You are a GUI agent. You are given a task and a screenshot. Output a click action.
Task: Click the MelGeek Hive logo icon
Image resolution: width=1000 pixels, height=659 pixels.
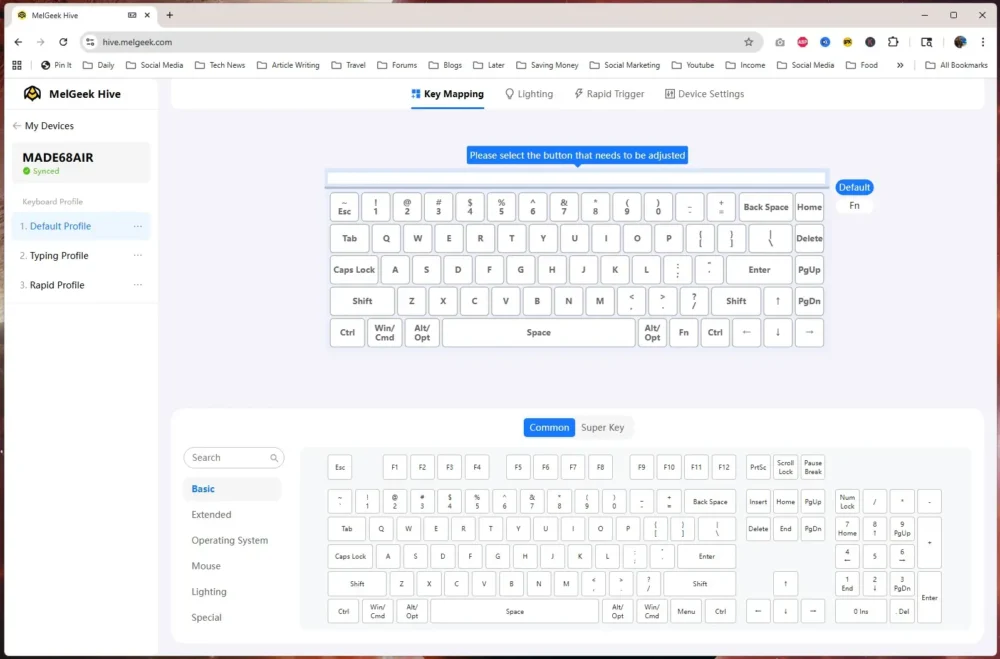(33, 94)
